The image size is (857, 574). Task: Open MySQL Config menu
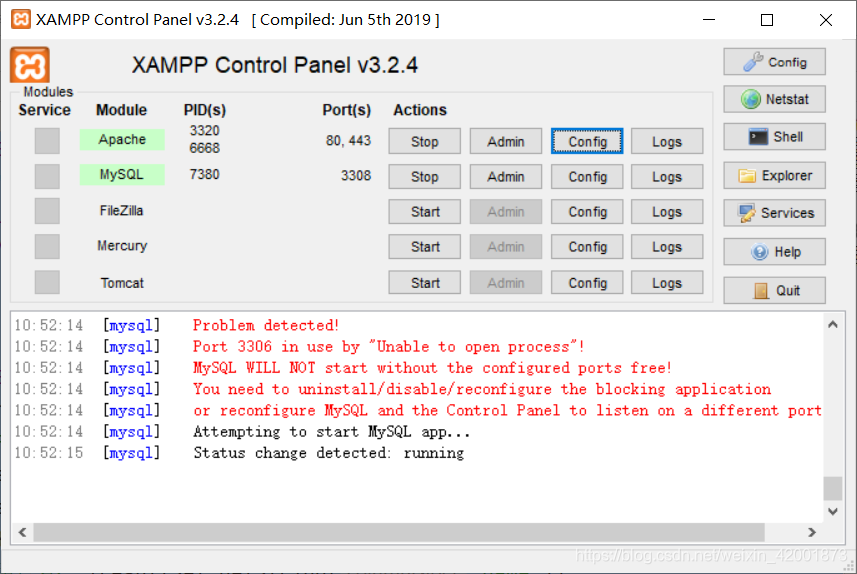(x=587, y=176)
